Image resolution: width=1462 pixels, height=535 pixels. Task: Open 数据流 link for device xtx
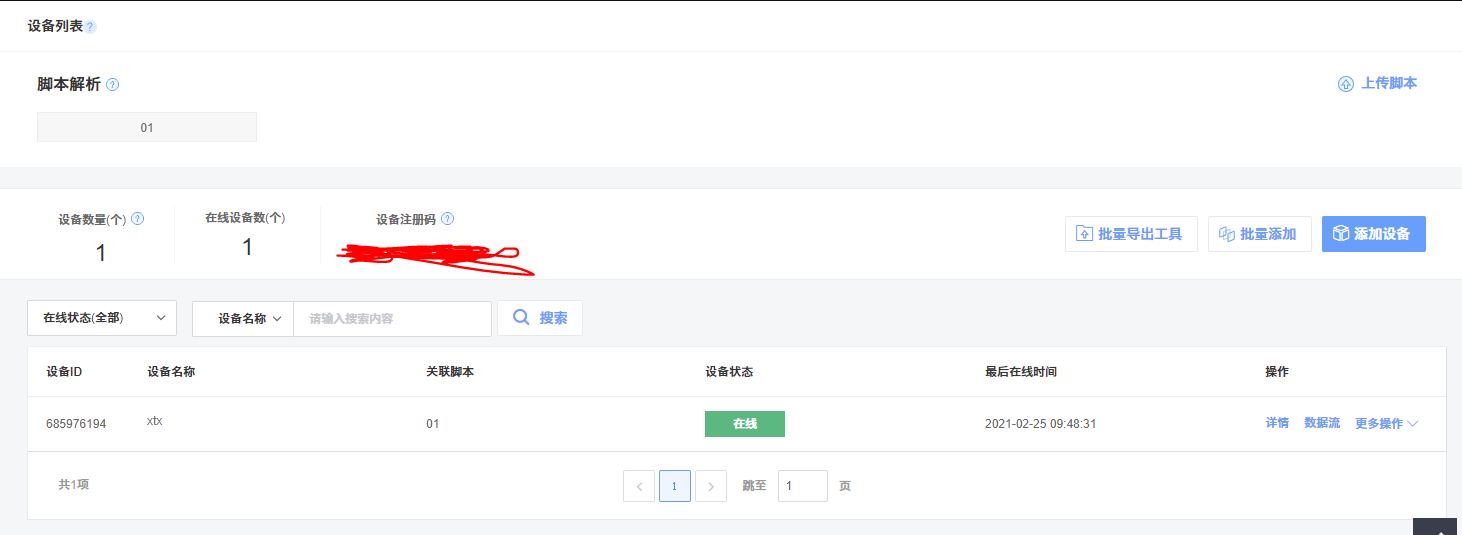pyautogui.click(x=1321, y=424)
